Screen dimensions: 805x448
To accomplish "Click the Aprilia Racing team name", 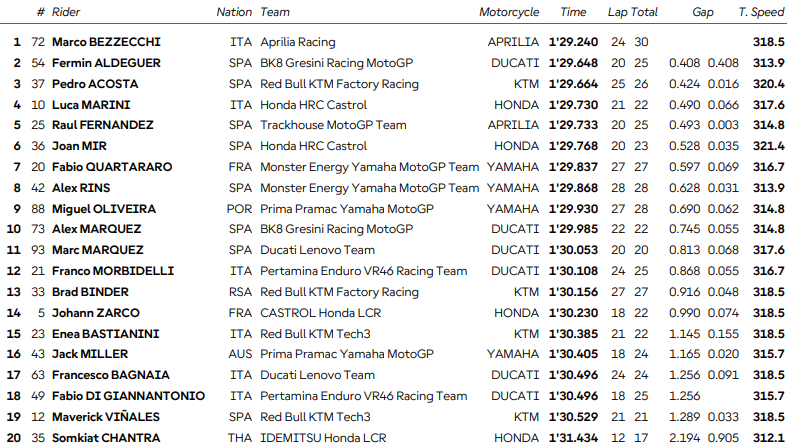I will coord(298,43).
